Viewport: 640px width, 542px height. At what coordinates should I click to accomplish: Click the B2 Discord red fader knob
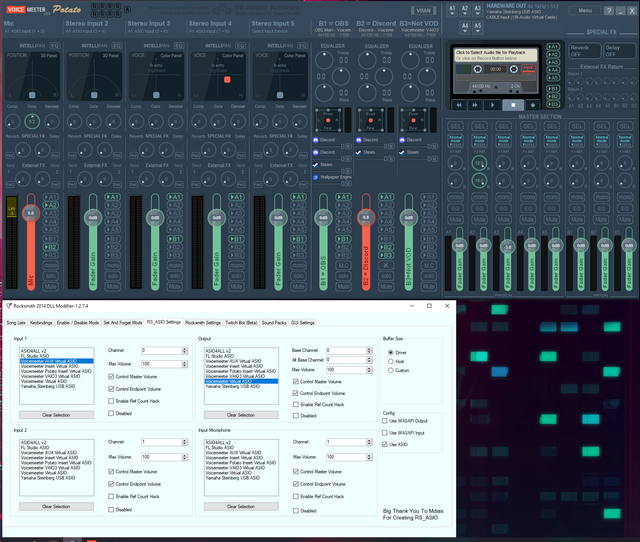pyautogui.click(x=366, y=217)
